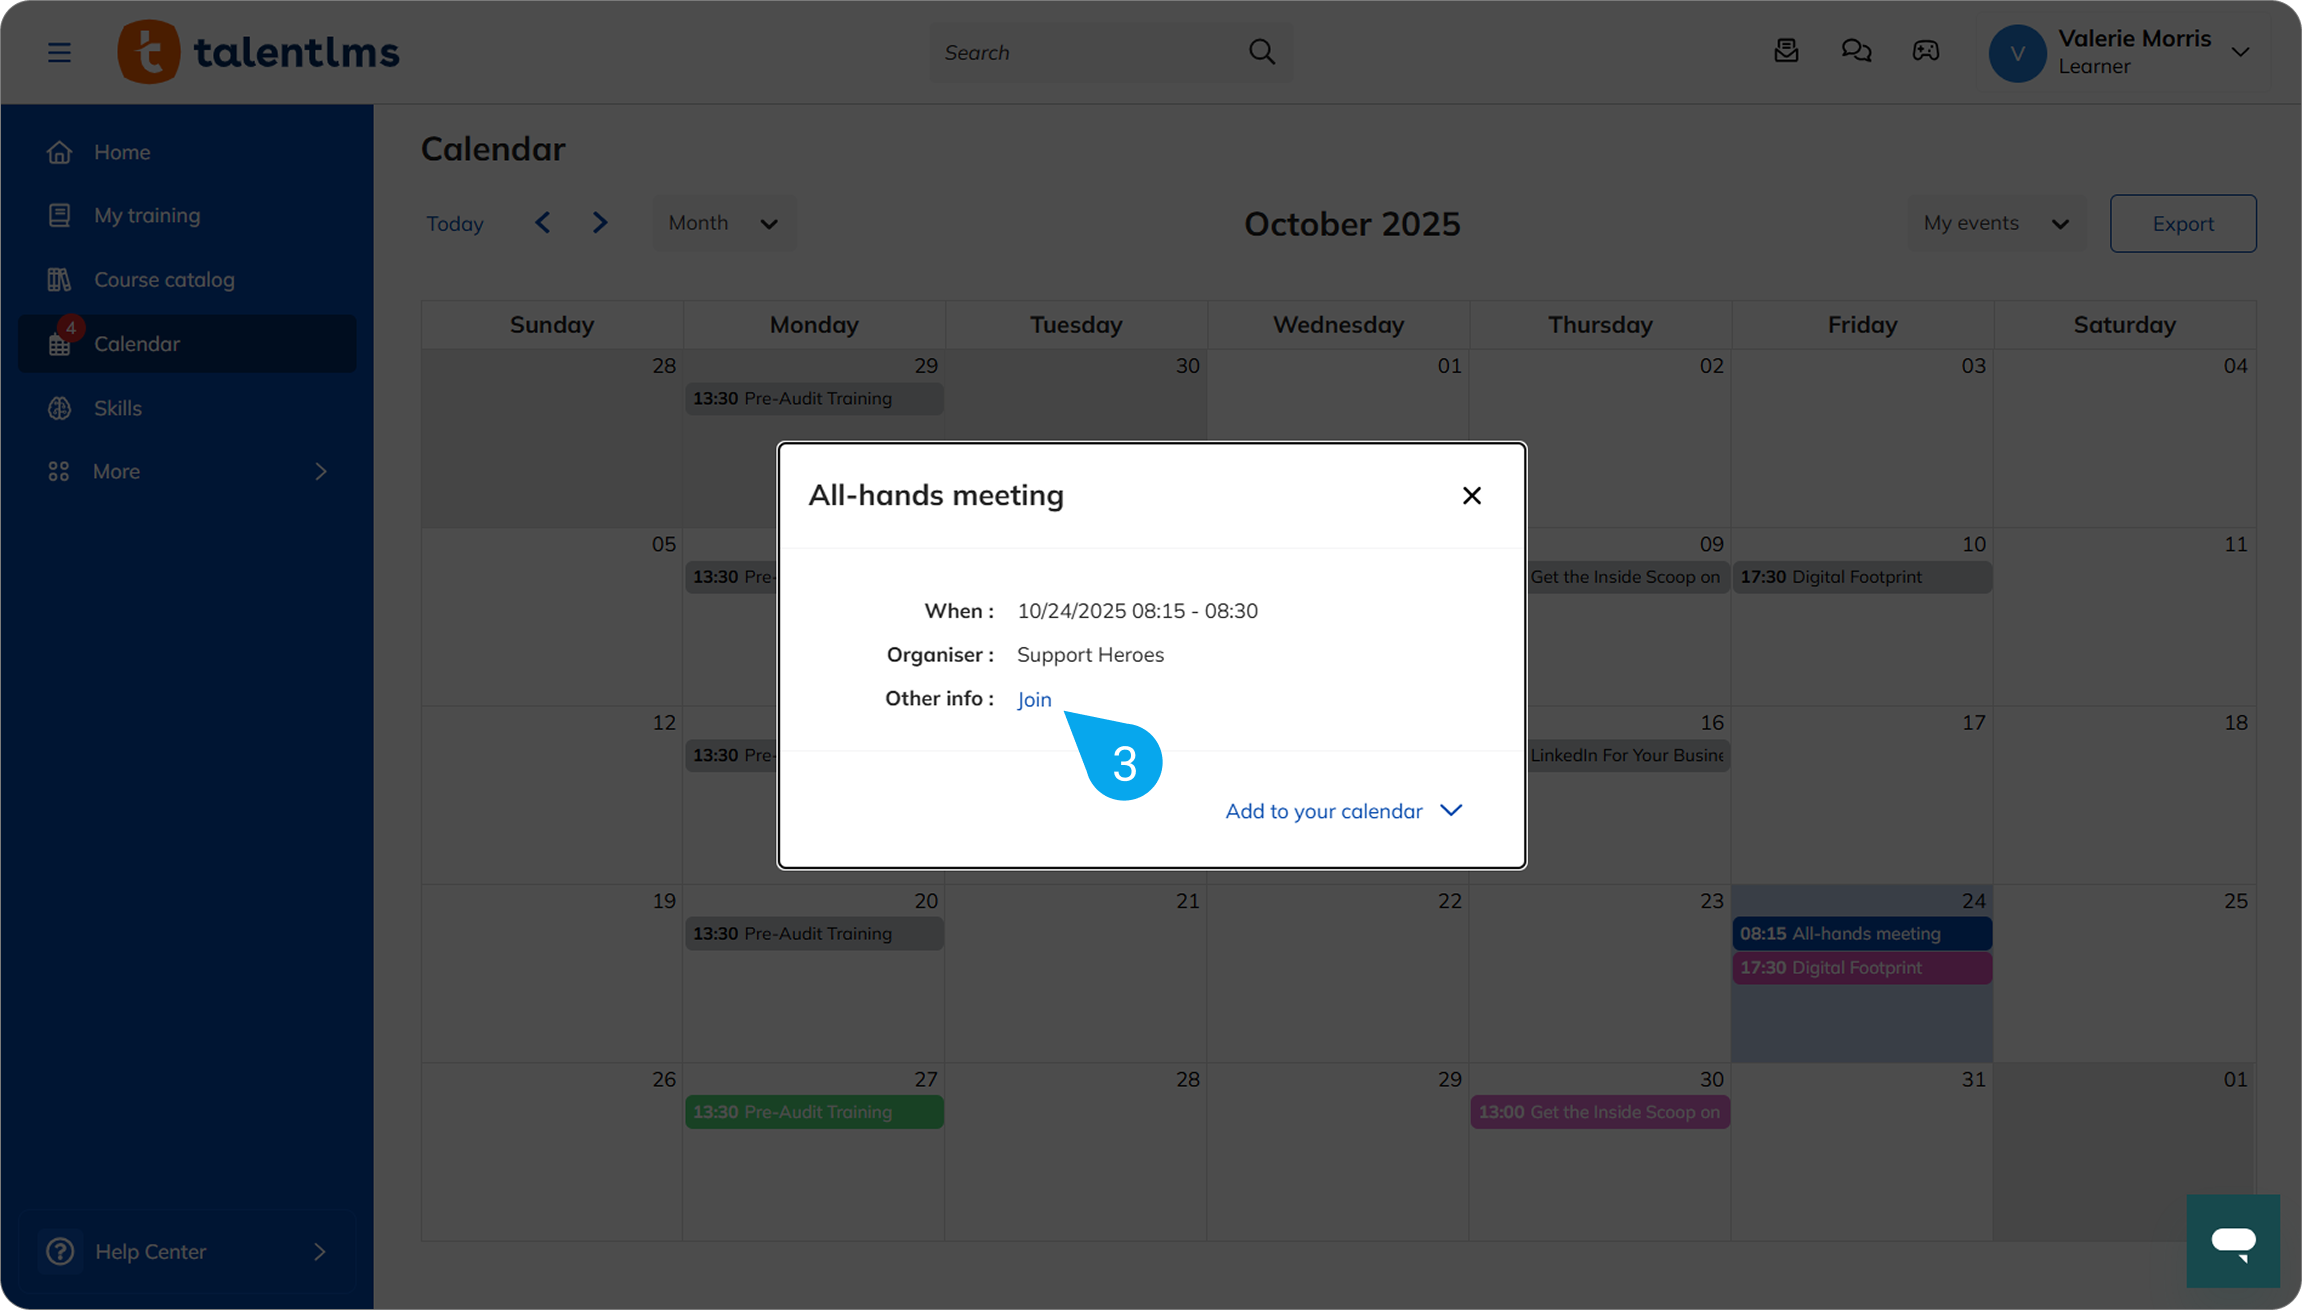Expand the More sidebar item
2302x1310 pixels.
pyautogui.click(x=187, y=471)
